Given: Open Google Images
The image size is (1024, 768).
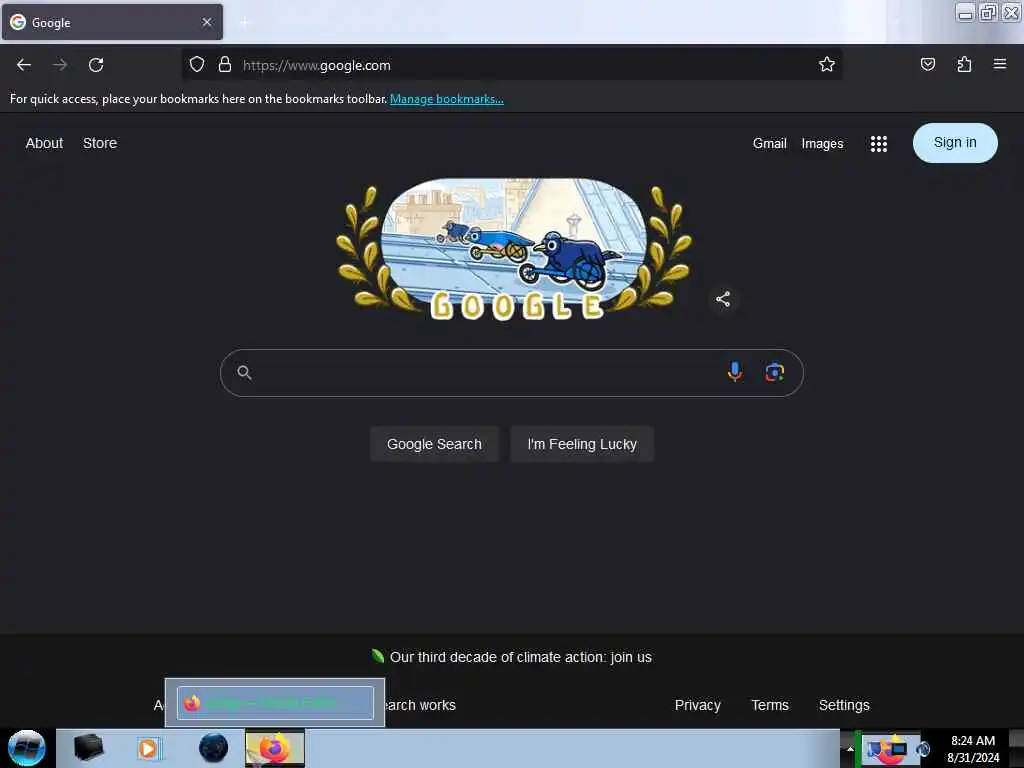Looking at the screenshot, I should [x=822, y=143].
